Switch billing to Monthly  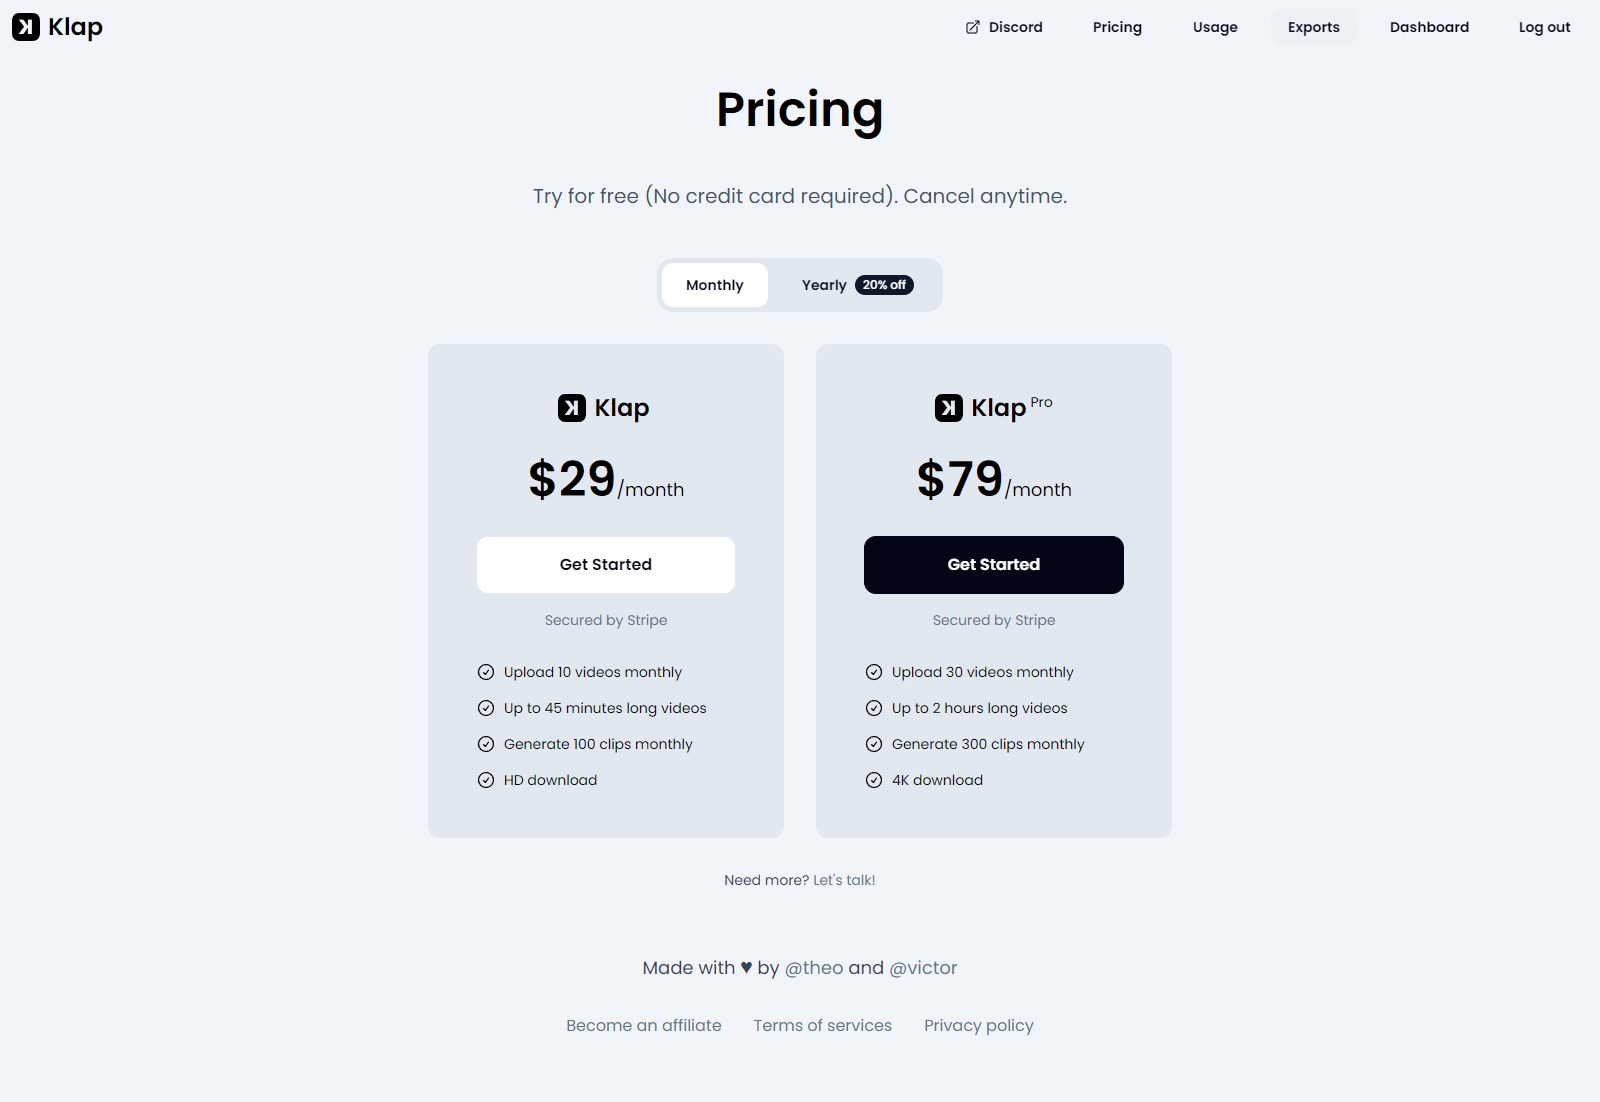(715, 285)
